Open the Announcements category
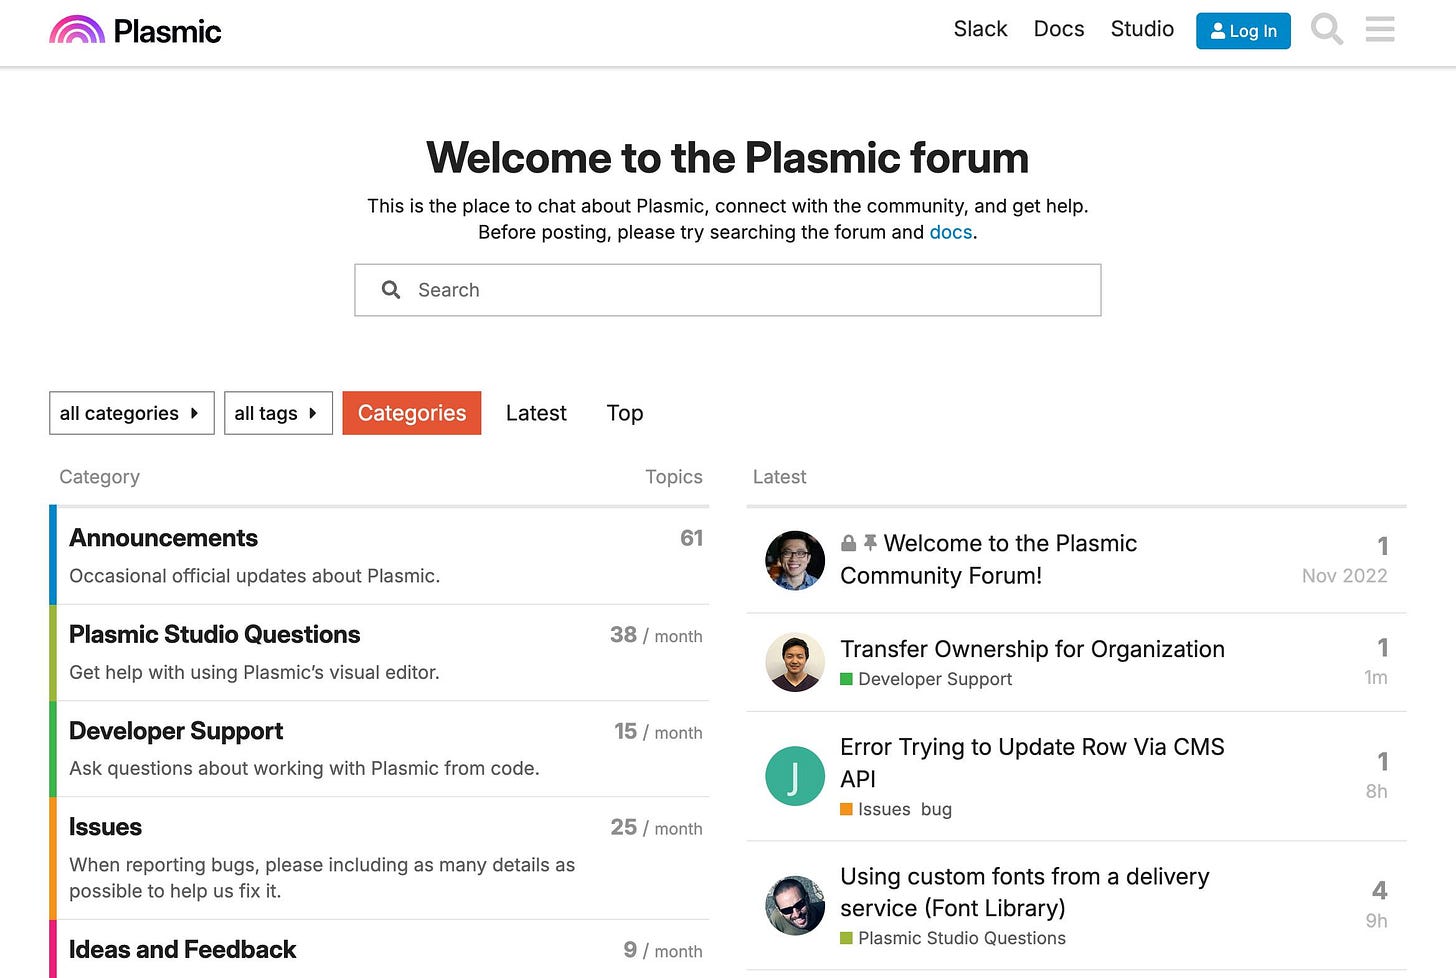 pos(164,538)
